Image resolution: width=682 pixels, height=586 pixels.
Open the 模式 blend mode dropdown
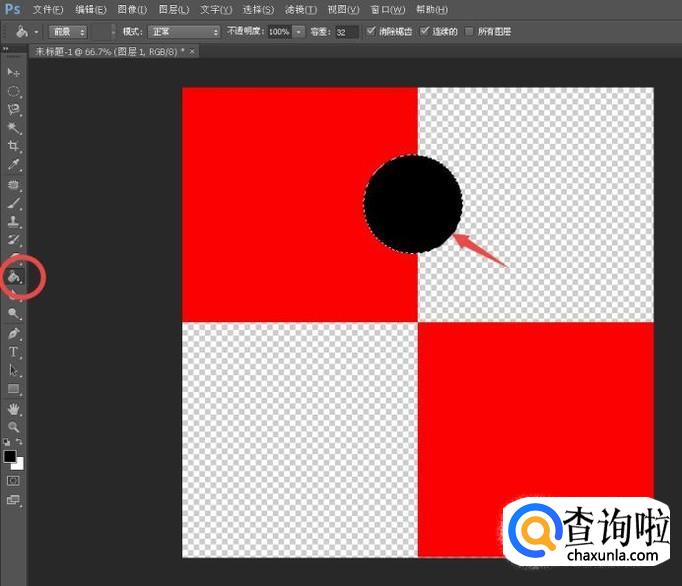[x=183, y=32]
